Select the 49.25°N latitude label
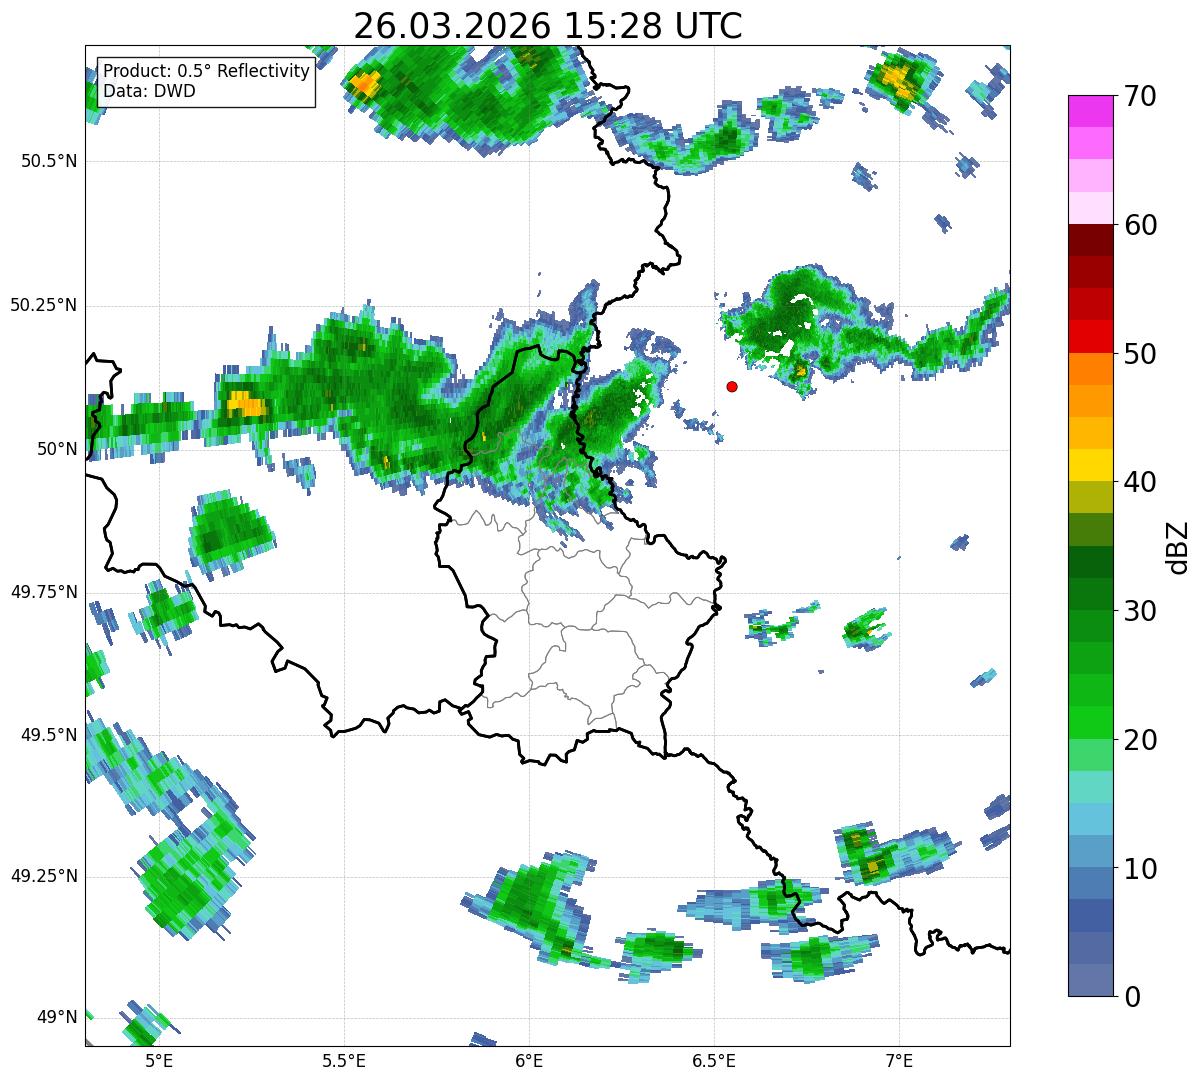This screenshot has height=1081, width=1202. click(x=44, y=876)
